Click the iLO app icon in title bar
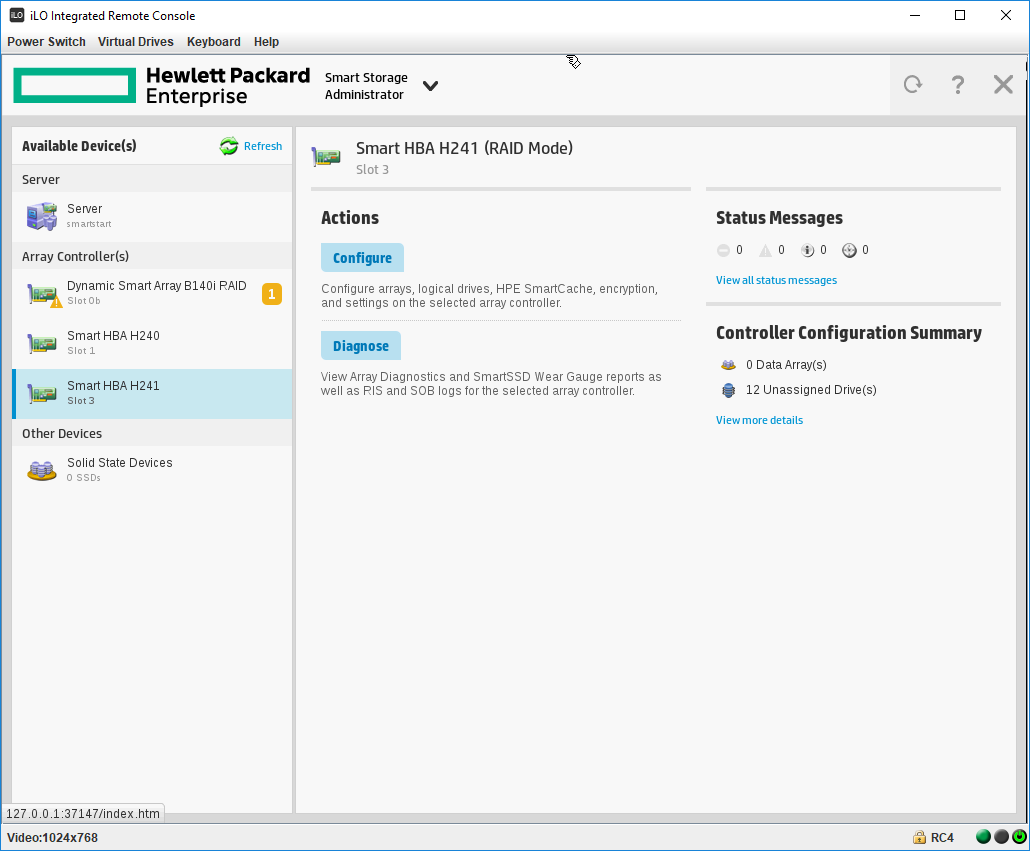 tap(16, 15)
